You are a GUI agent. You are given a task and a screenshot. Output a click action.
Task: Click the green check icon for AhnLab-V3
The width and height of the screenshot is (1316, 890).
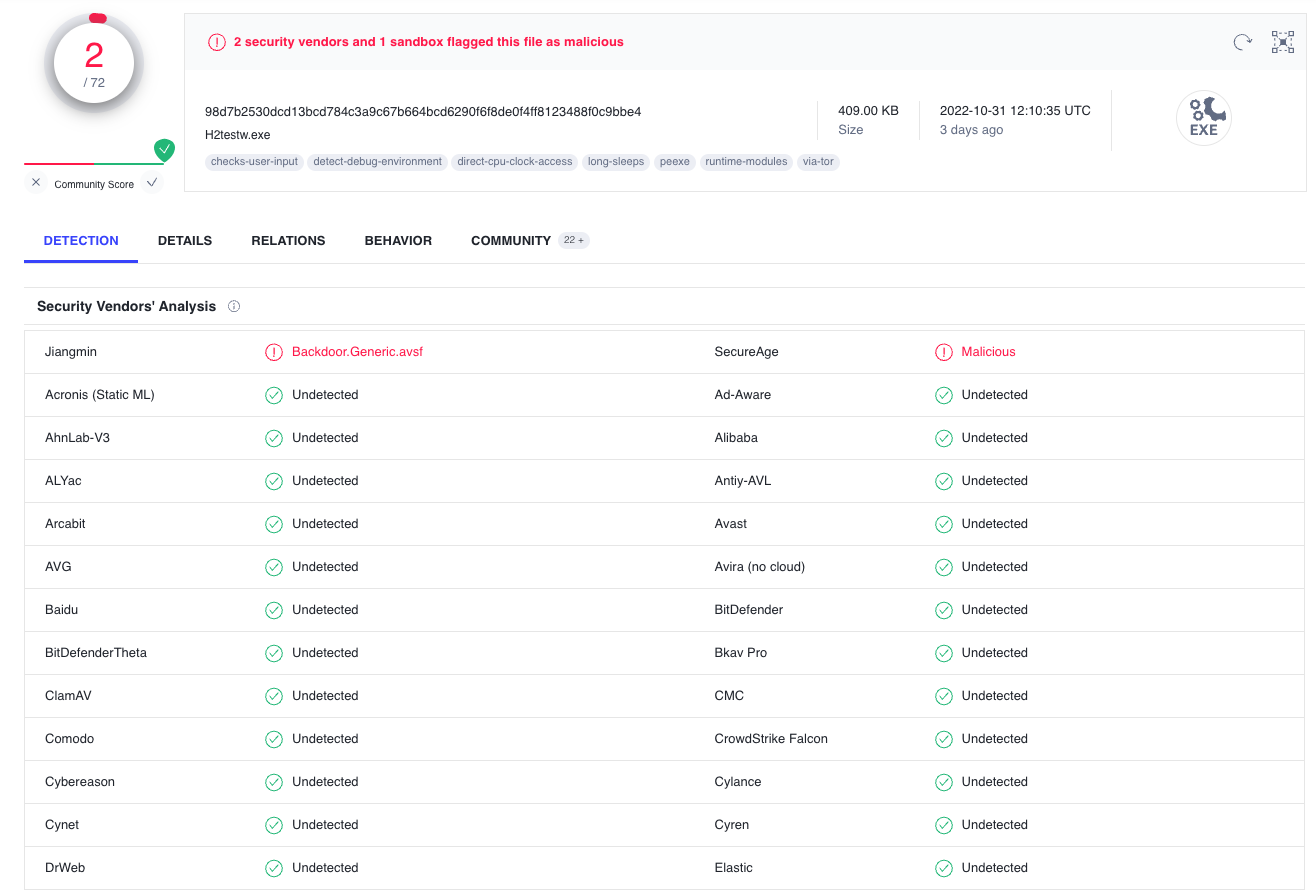click(x=274, y=438)
